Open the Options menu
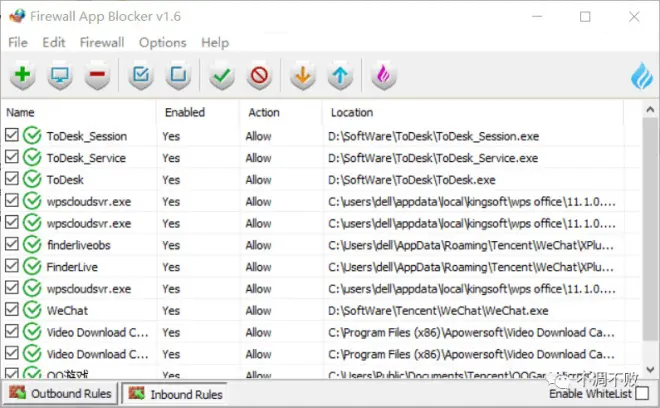The image size is (660, 408). pyautogui.click(x=162, y=43)
